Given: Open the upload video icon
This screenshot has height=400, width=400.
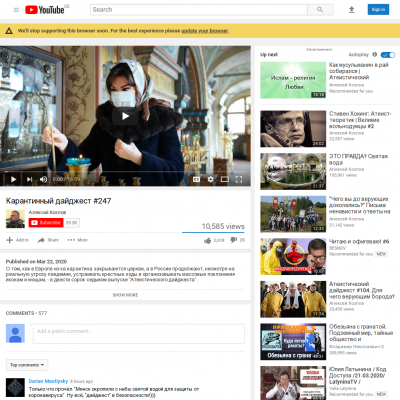Looking at the screenshot, I should point(352,10).
